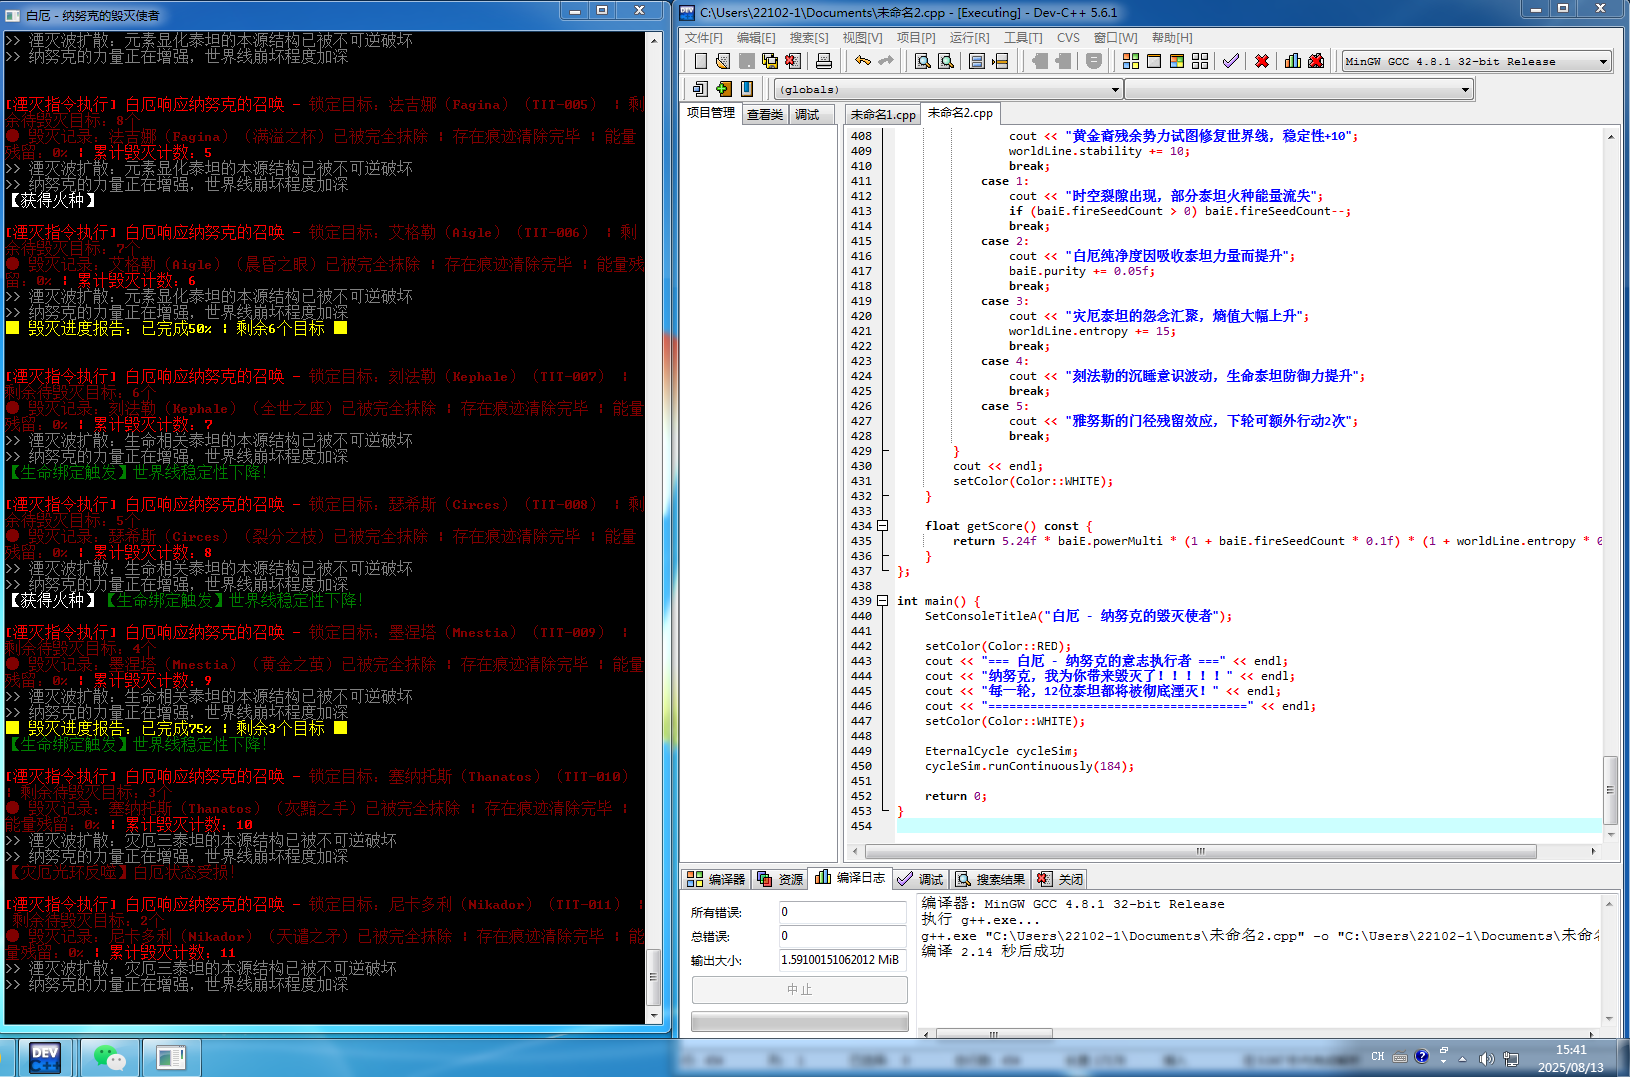Open the 工具[T] menu
This screenshot has width=1630, height=1077.
(x=1023, y=38)
